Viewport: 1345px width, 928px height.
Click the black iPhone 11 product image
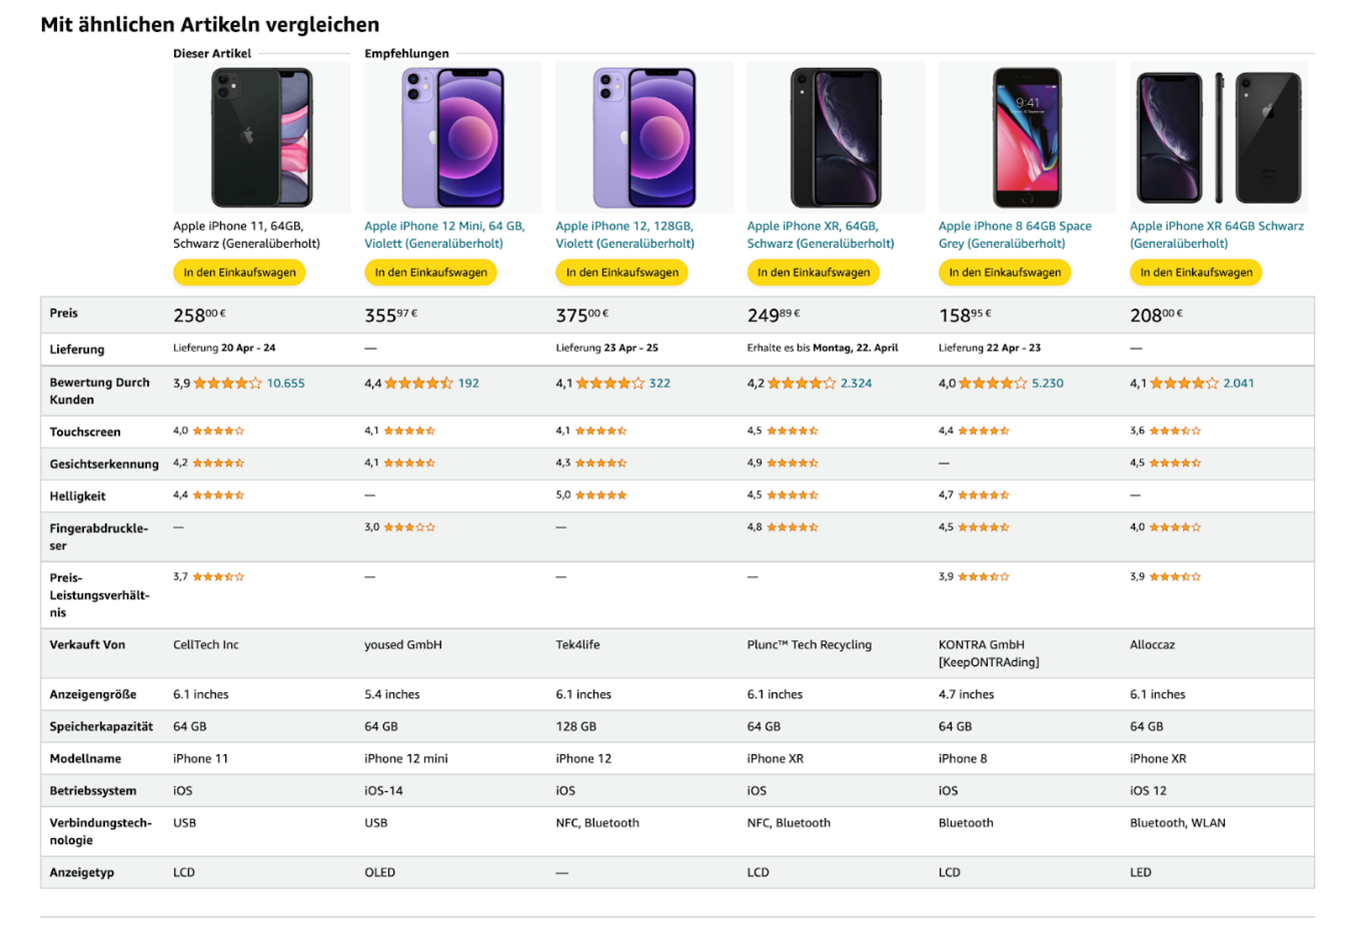[x=262, y=138]
